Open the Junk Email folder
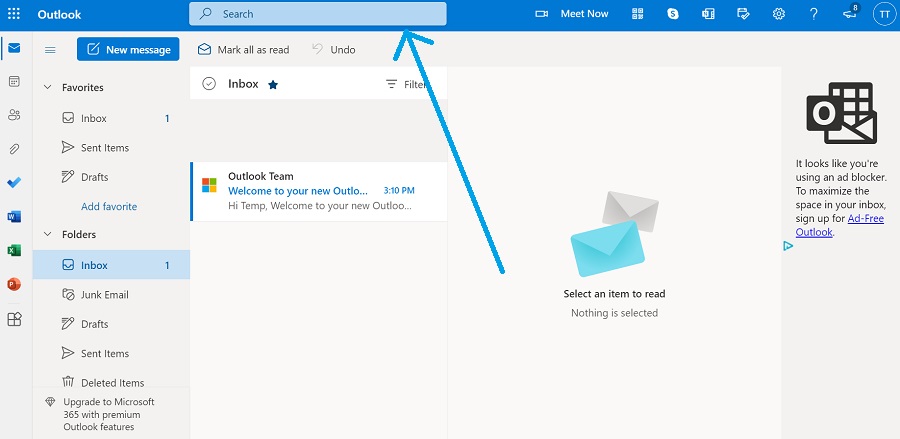This screenshot has width=900, height=439. pos(111,294)
